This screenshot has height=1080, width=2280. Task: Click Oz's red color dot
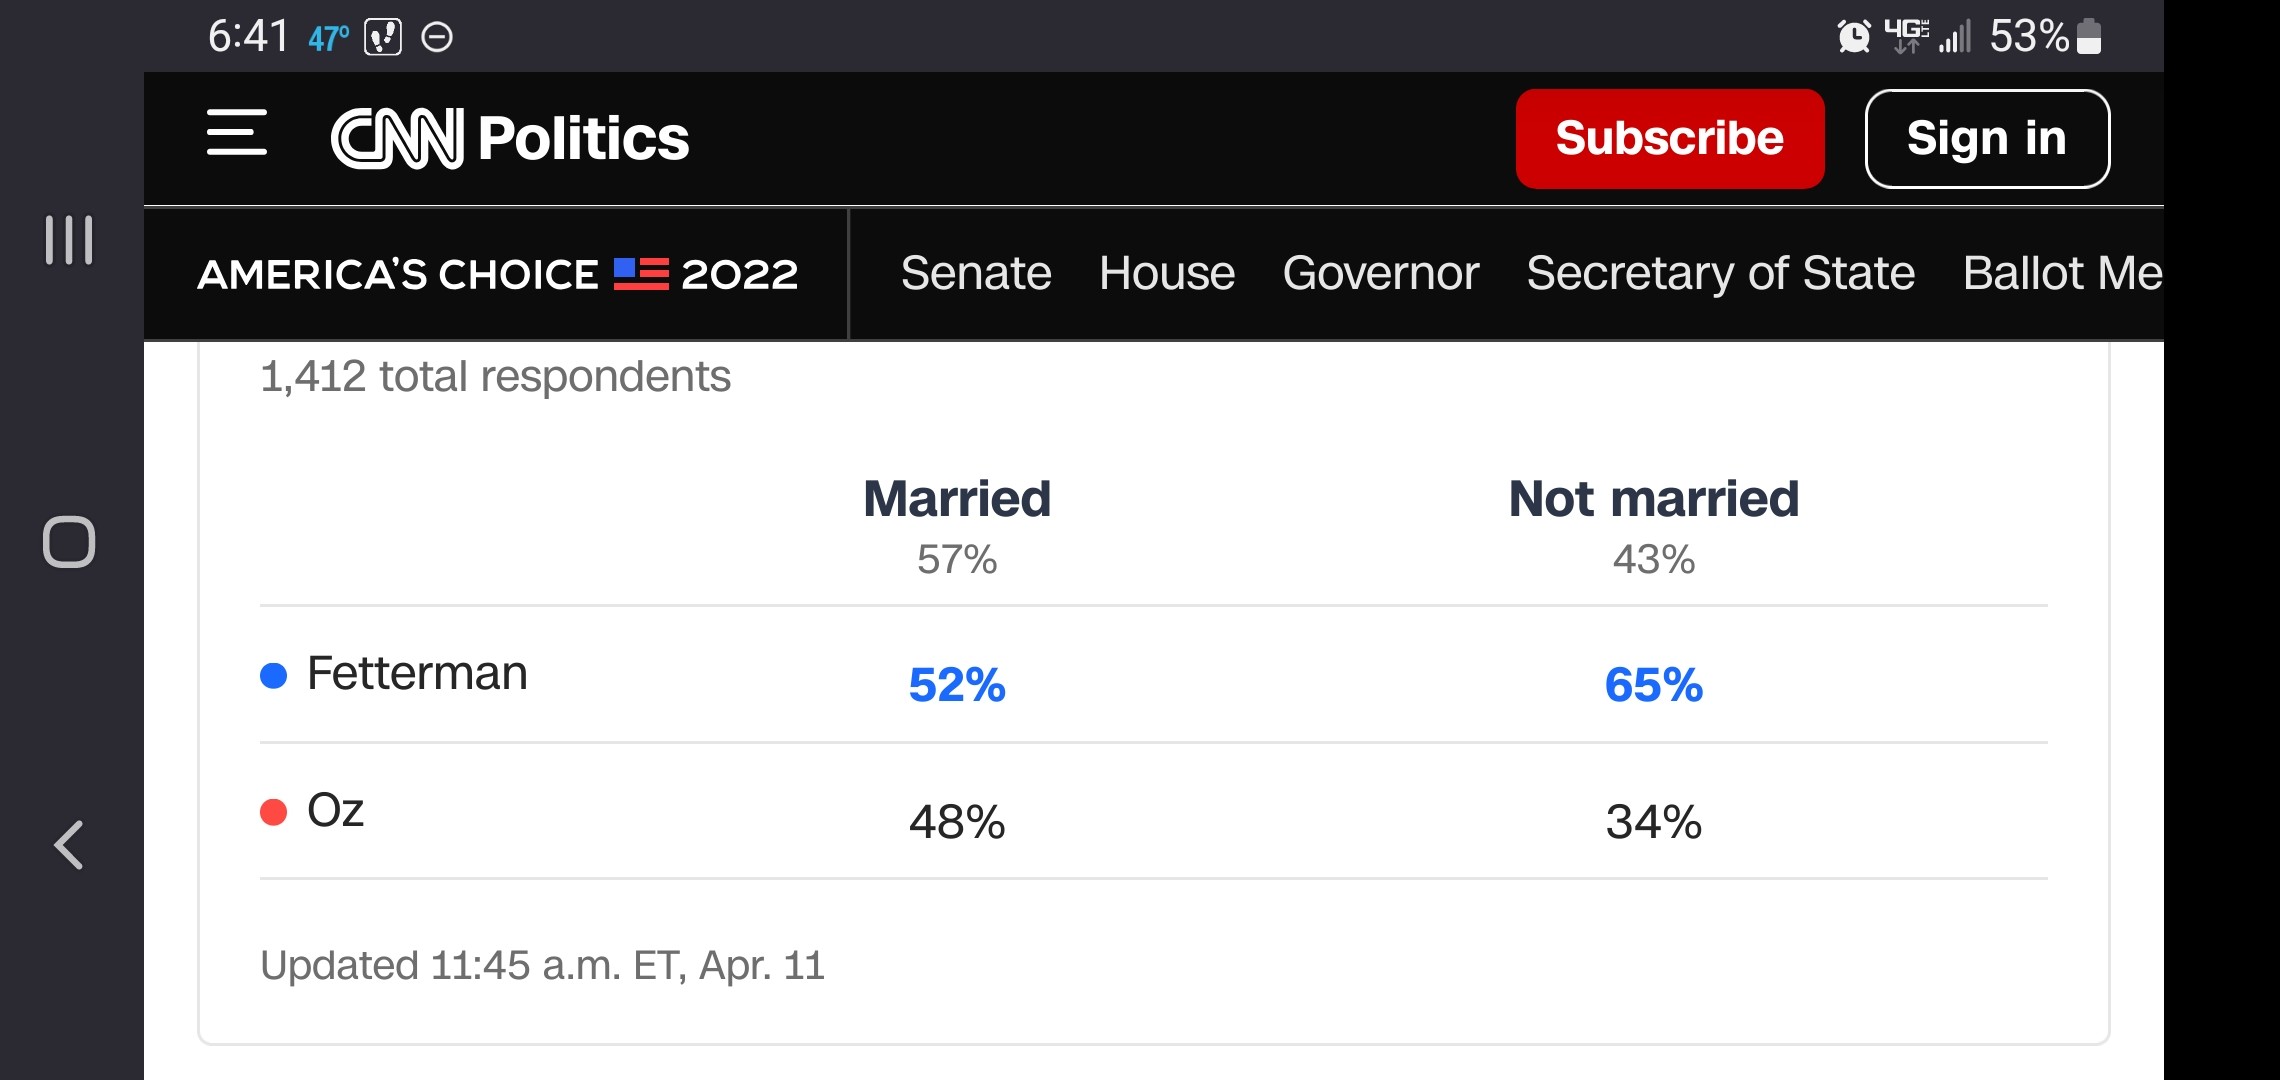click(x=273, y=812)
